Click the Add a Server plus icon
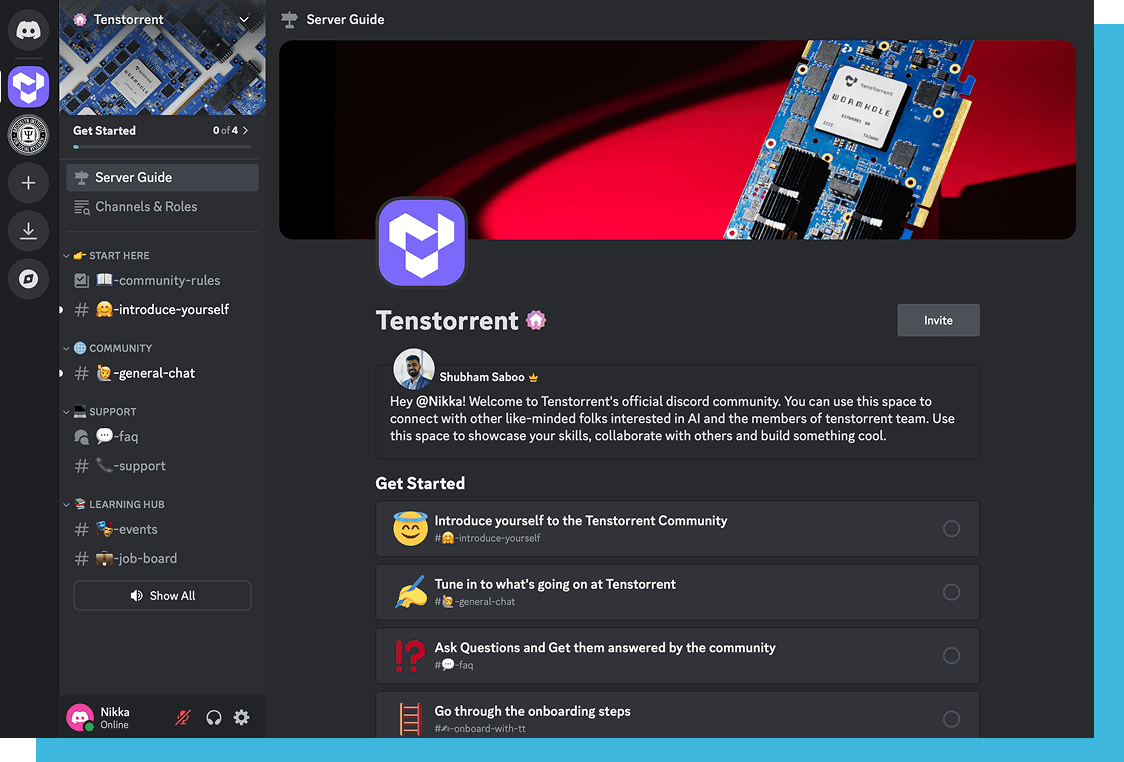The height and width of the screenshot is (762, 1124). [29, 183]
